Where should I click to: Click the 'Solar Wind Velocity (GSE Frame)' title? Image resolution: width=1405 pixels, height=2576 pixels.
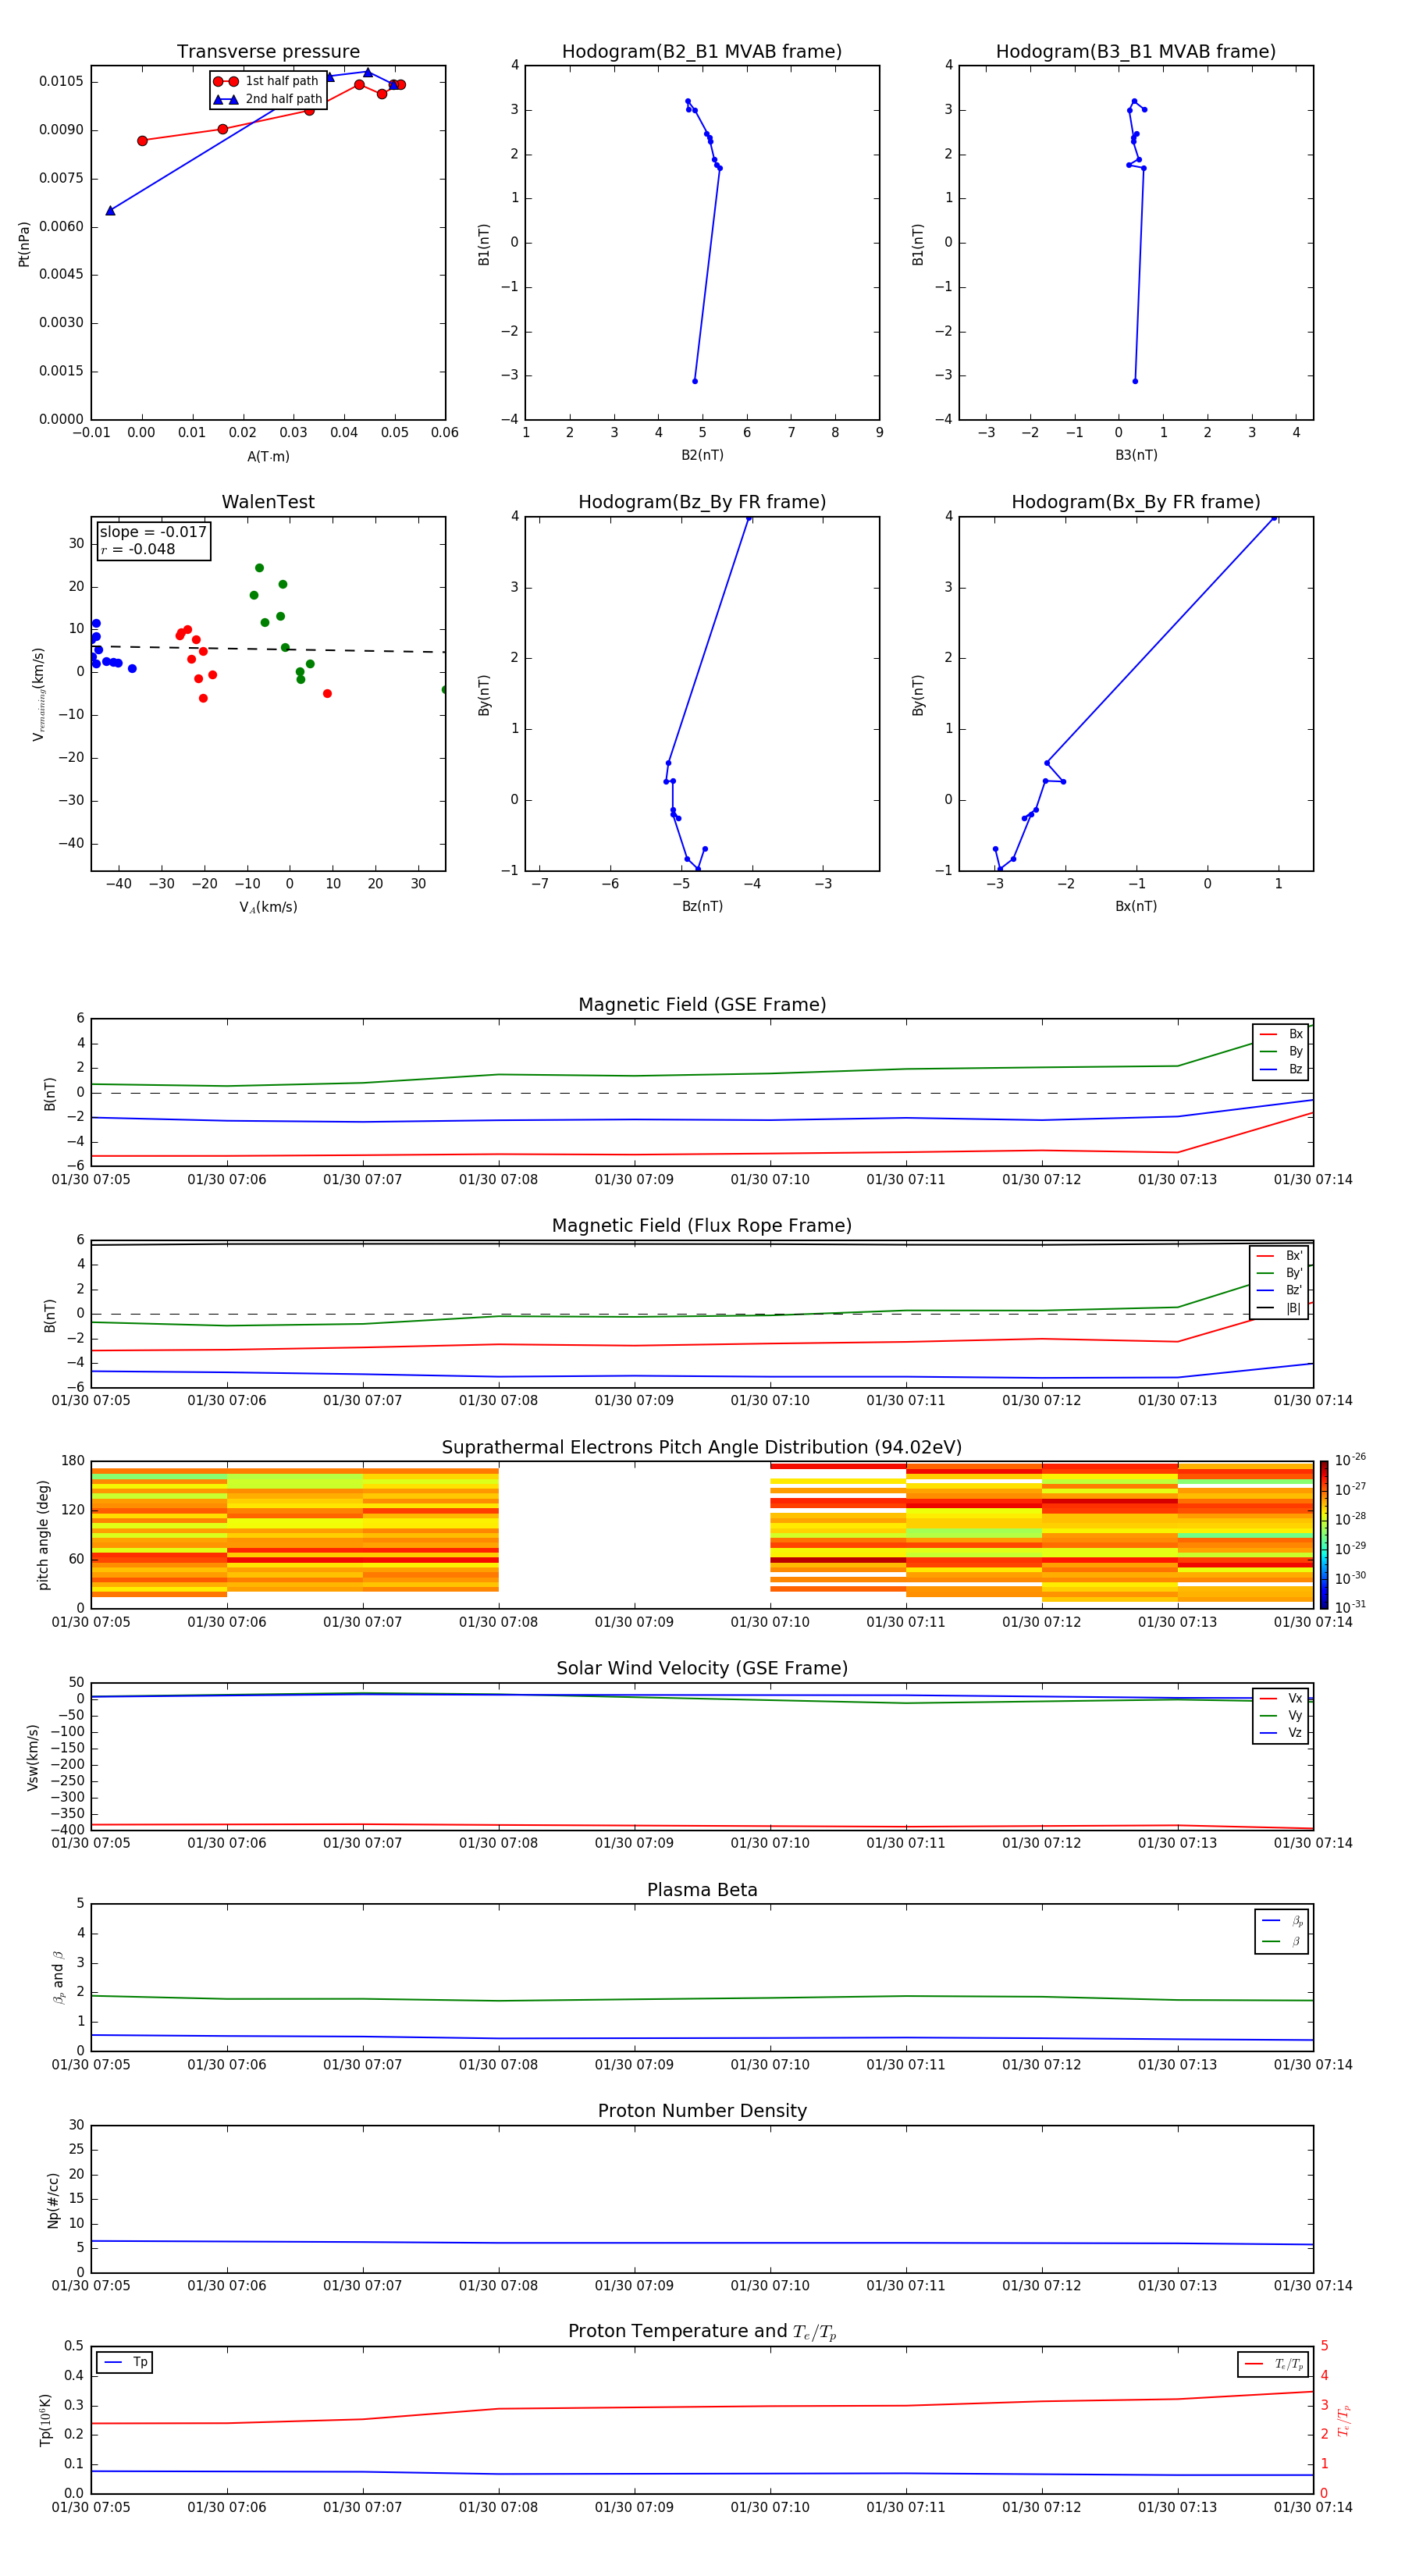pos(702,1669)
